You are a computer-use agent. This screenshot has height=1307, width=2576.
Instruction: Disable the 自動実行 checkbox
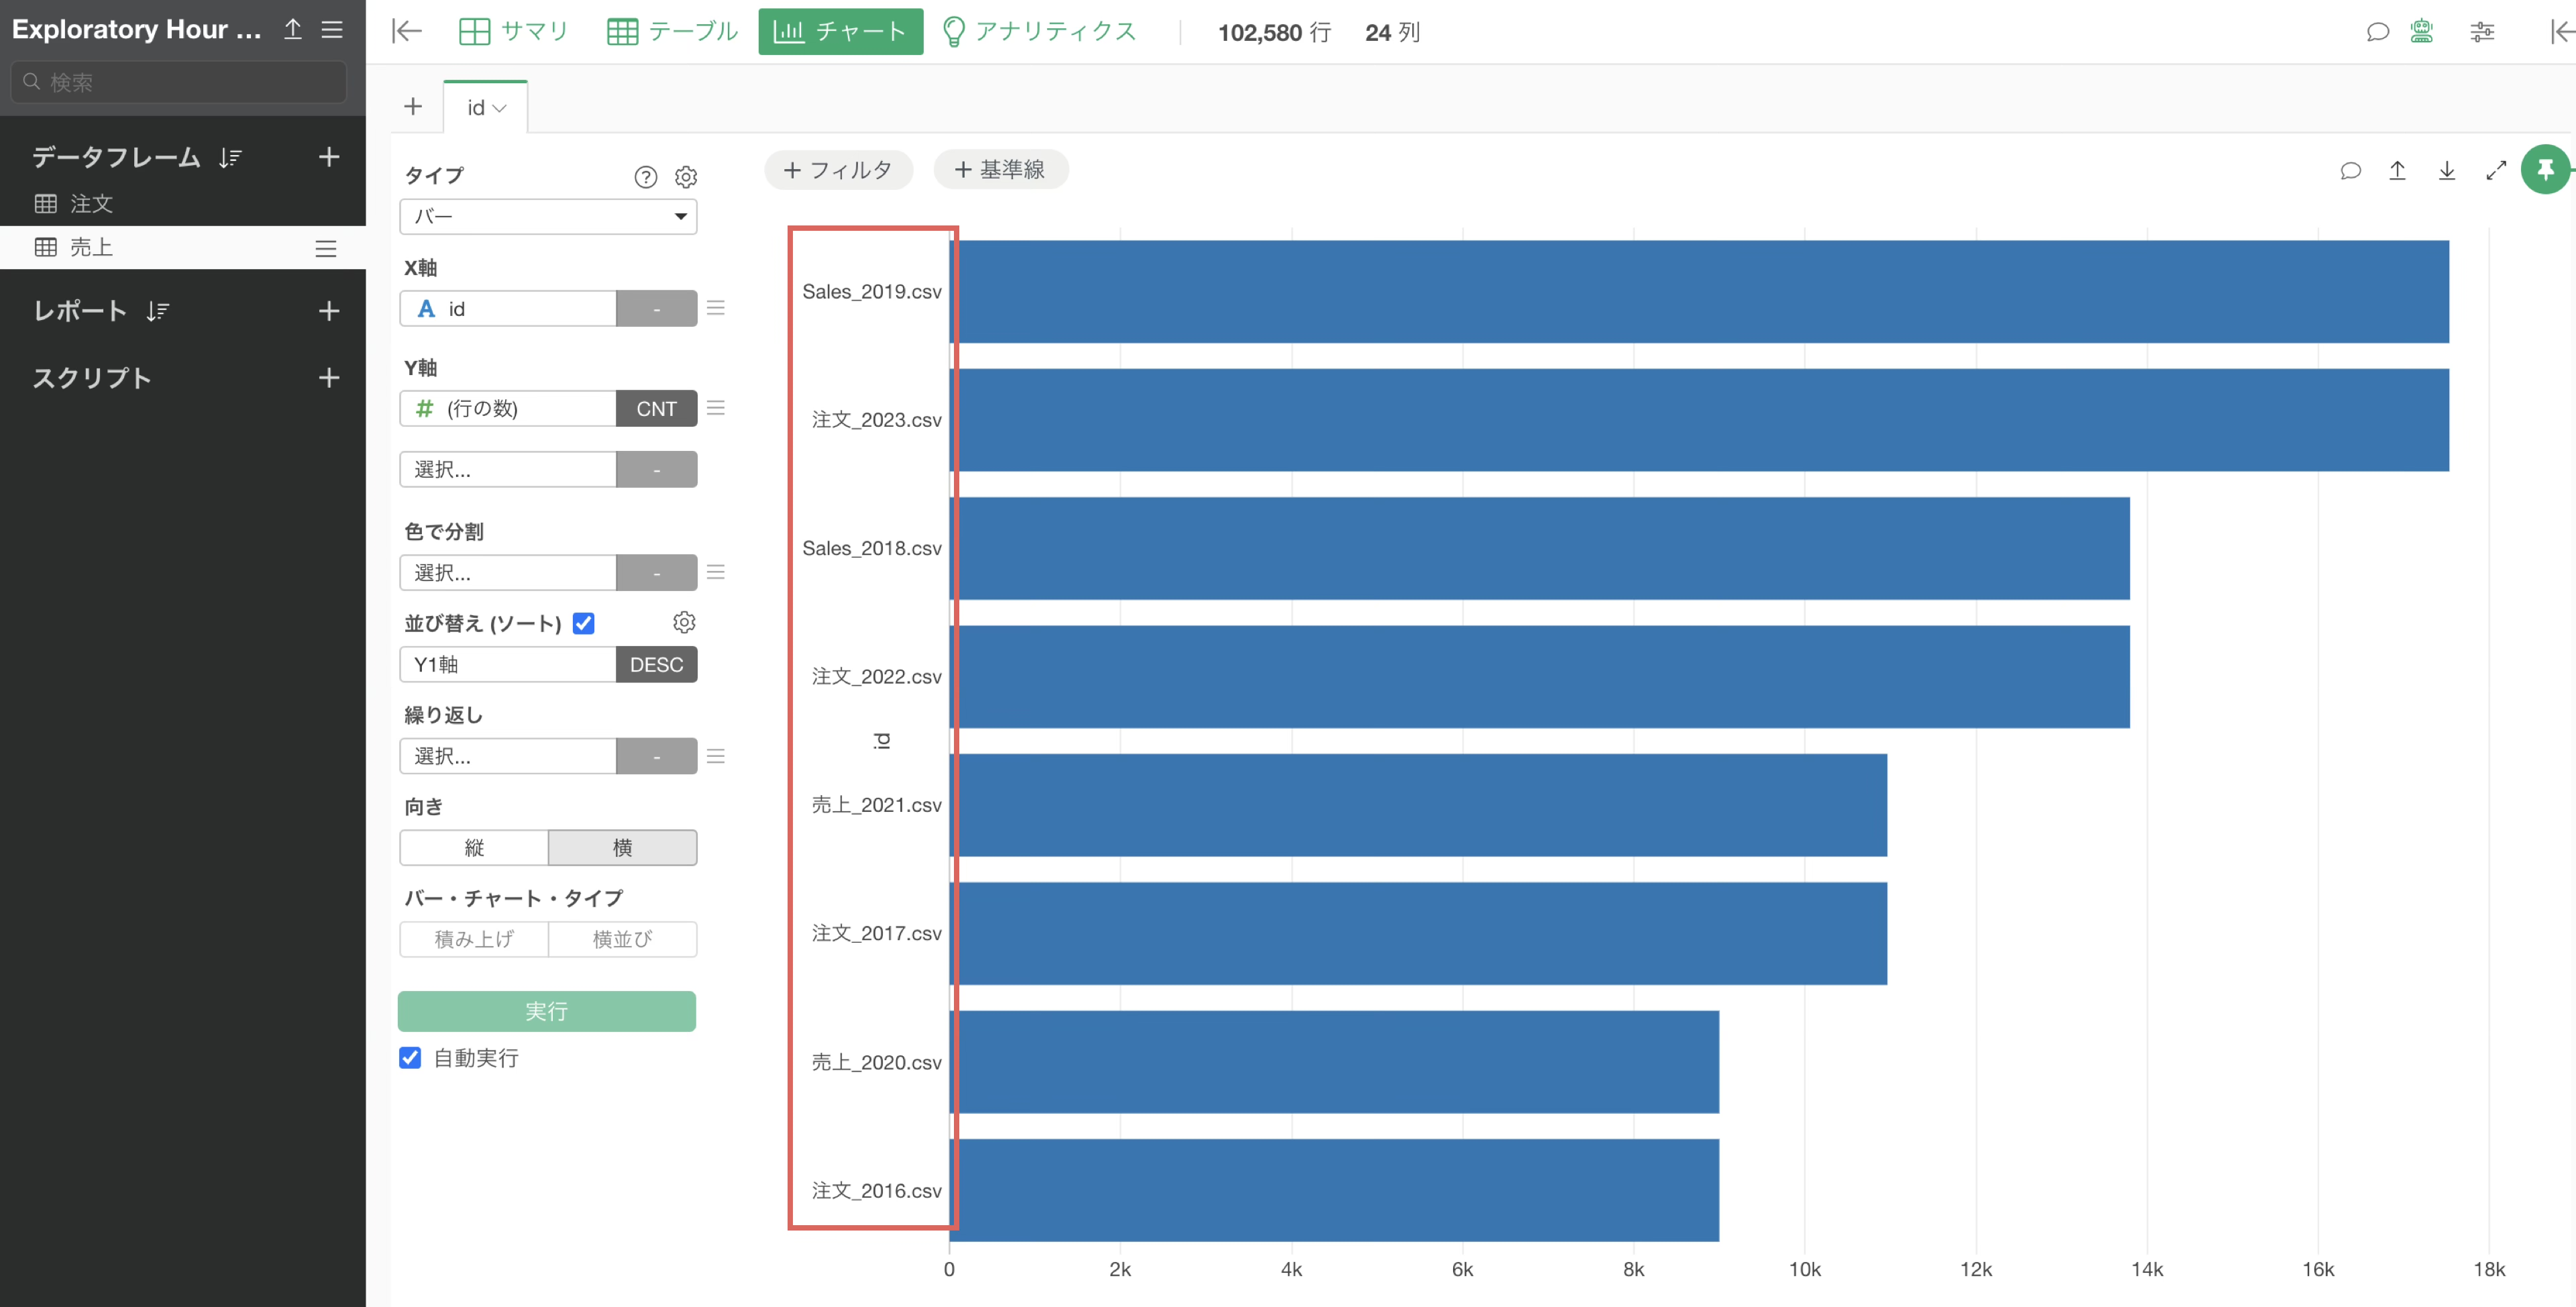coord(410,1057)
